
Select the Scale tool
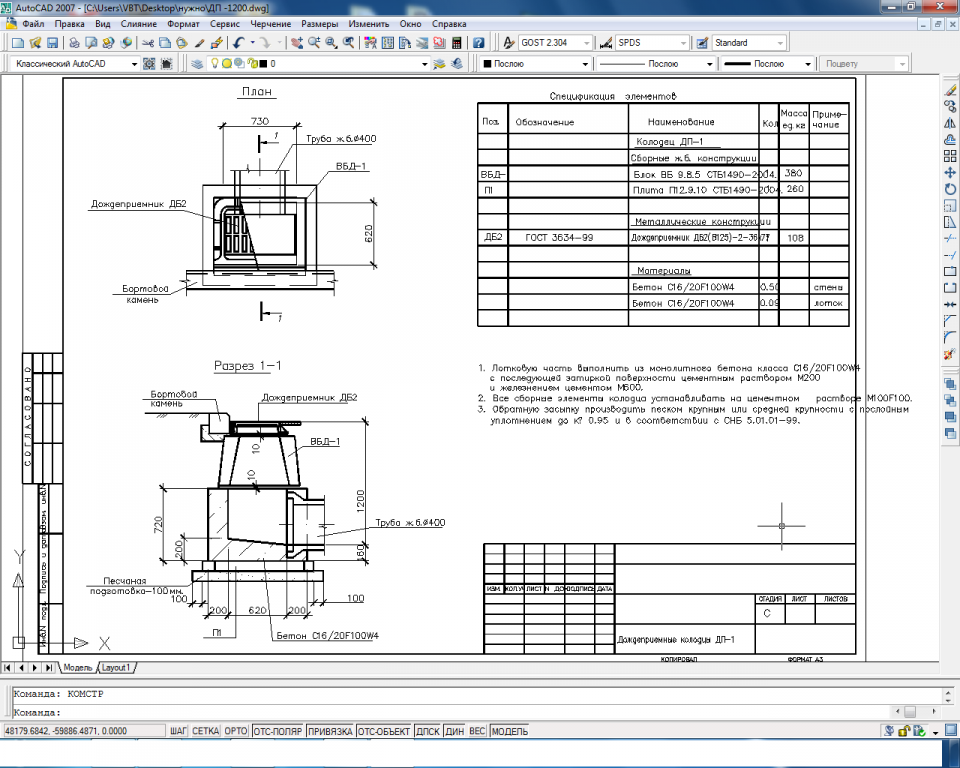950,206
